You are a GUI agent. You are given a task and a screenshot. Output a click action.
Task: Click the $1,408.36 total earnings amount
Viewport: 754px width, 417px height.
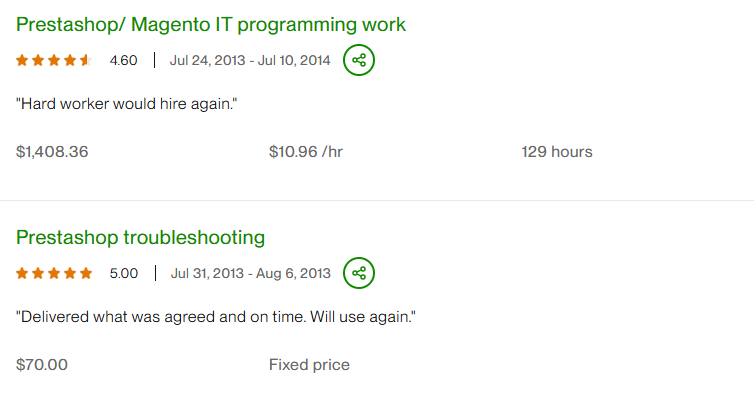tap(52, 152)
